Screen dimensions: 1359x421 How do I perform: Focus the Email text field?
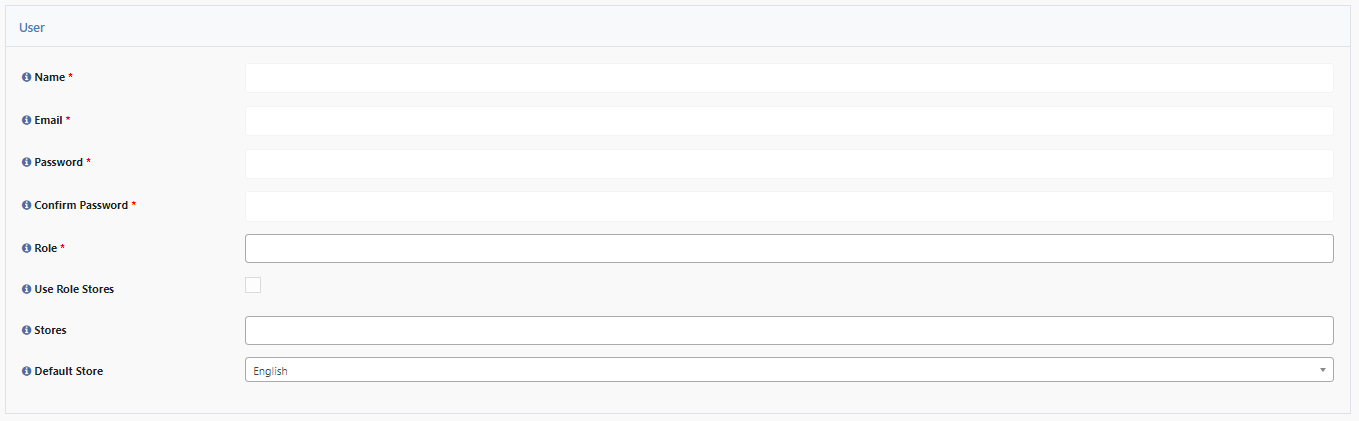tap(789, 121)
